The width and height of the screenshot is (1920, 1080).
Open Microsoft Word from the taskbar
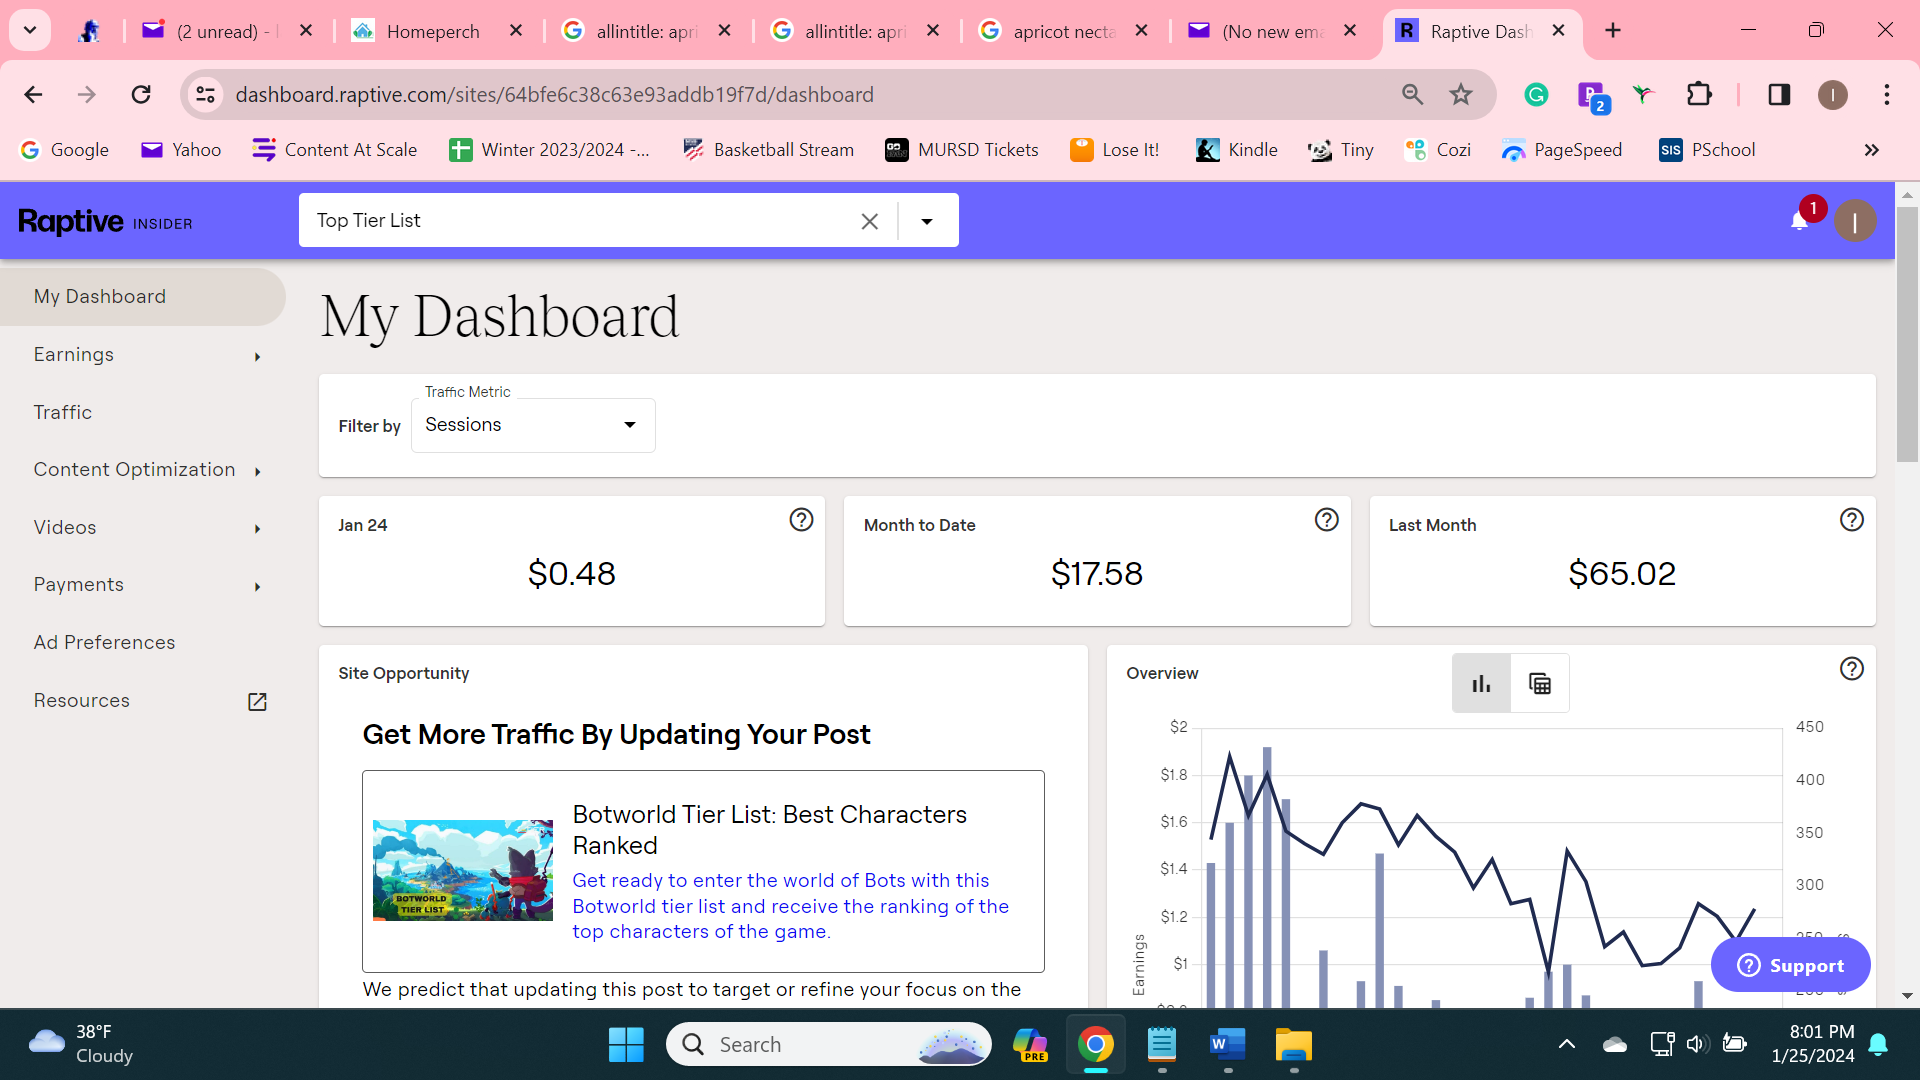(x=1227, y=1045)
